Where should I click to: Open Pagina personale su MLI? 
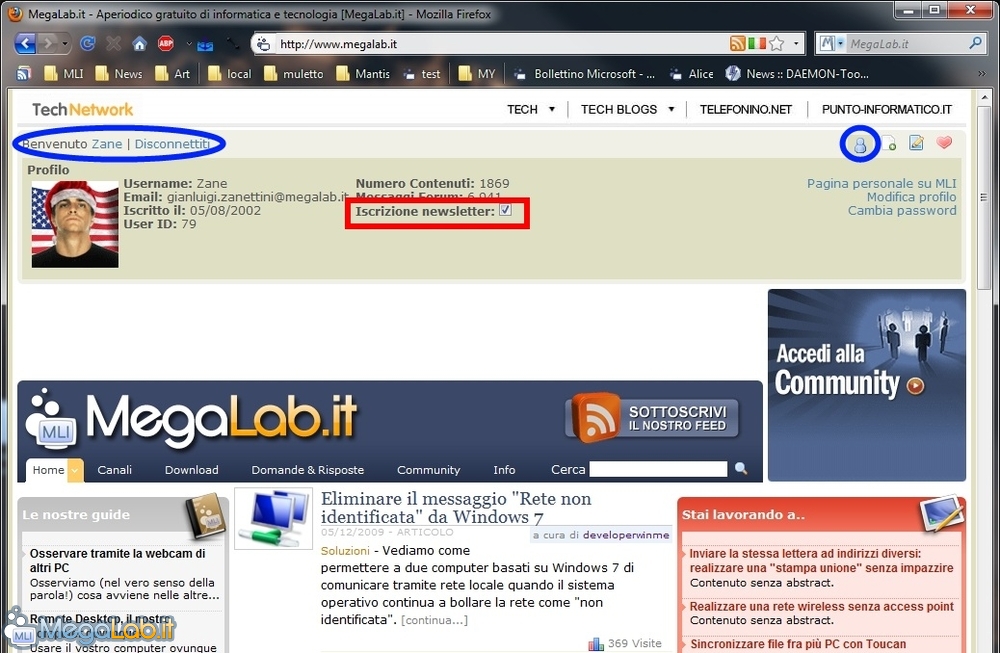click(x=881, y=184)
